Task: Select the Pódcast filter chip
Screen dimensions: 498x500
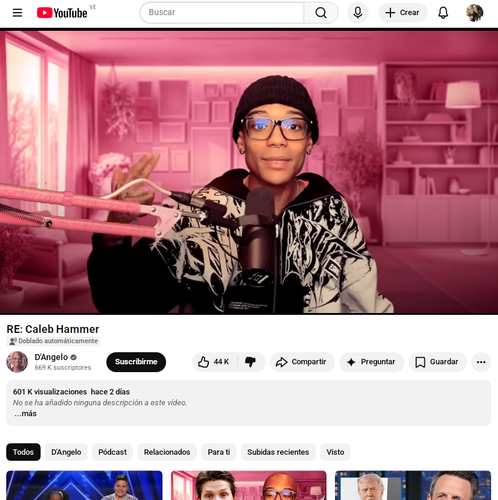Action: pyautogui.click(x=112, y=452)
